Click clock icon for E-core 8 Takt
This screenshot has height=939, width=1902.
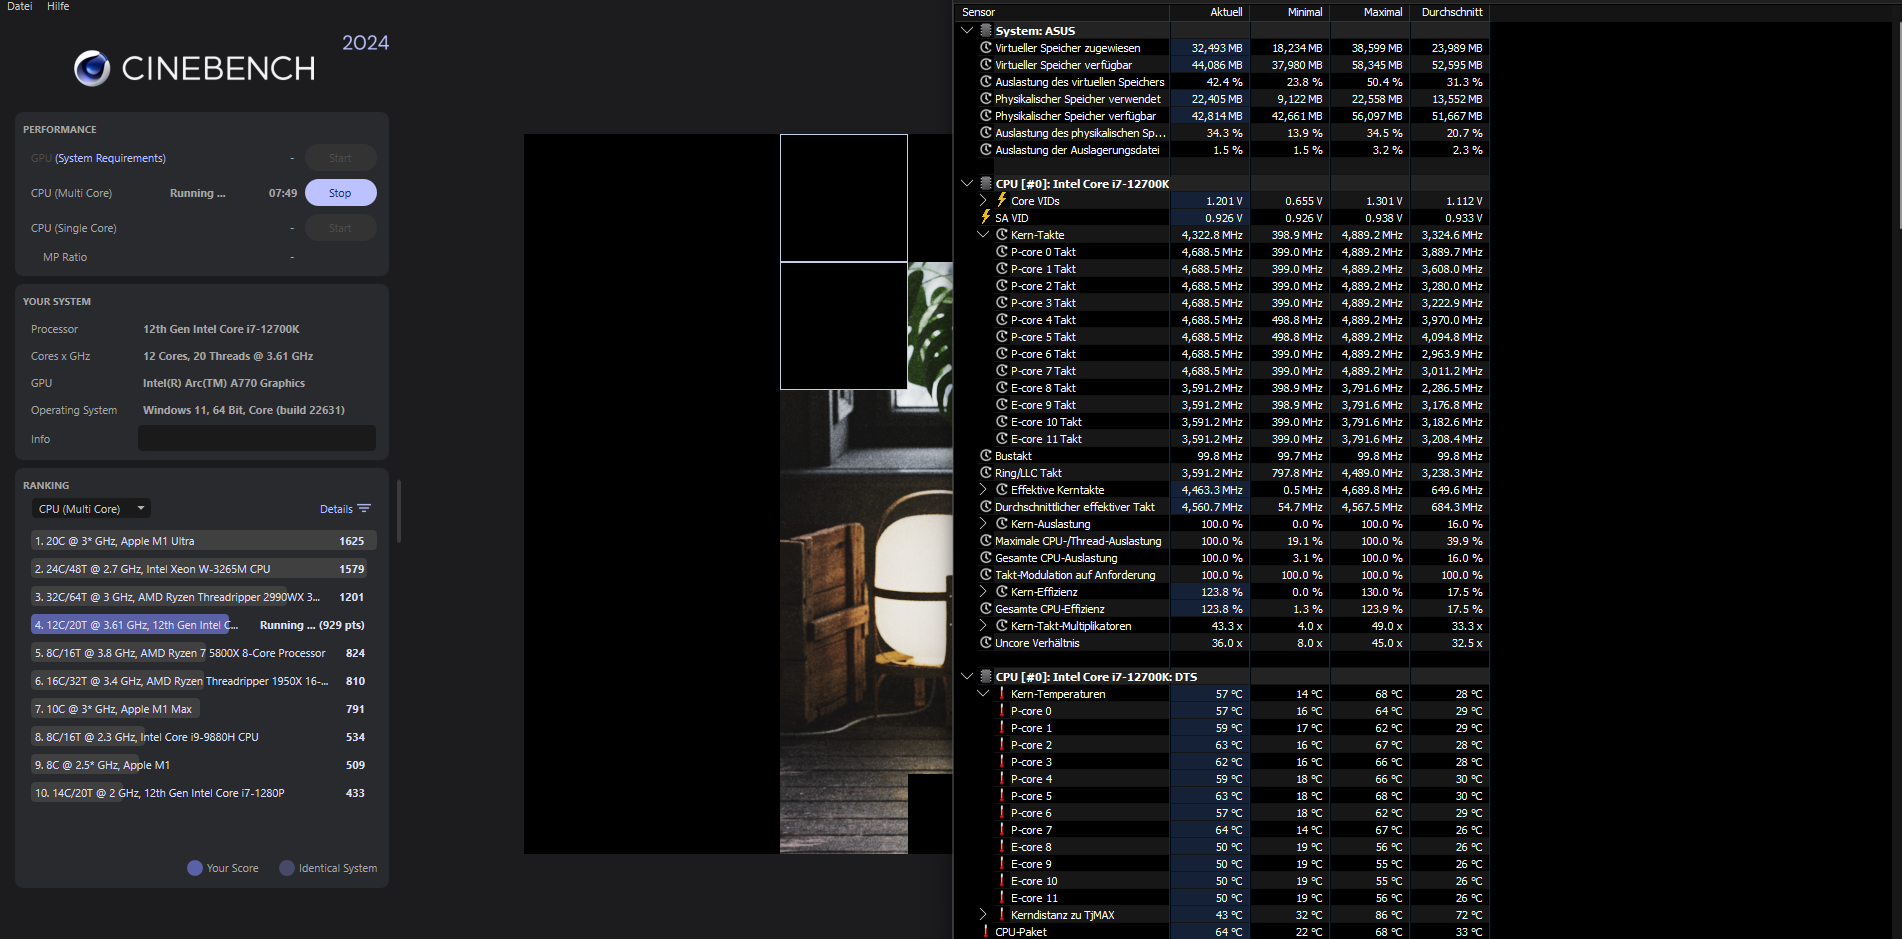[1002, 388]
